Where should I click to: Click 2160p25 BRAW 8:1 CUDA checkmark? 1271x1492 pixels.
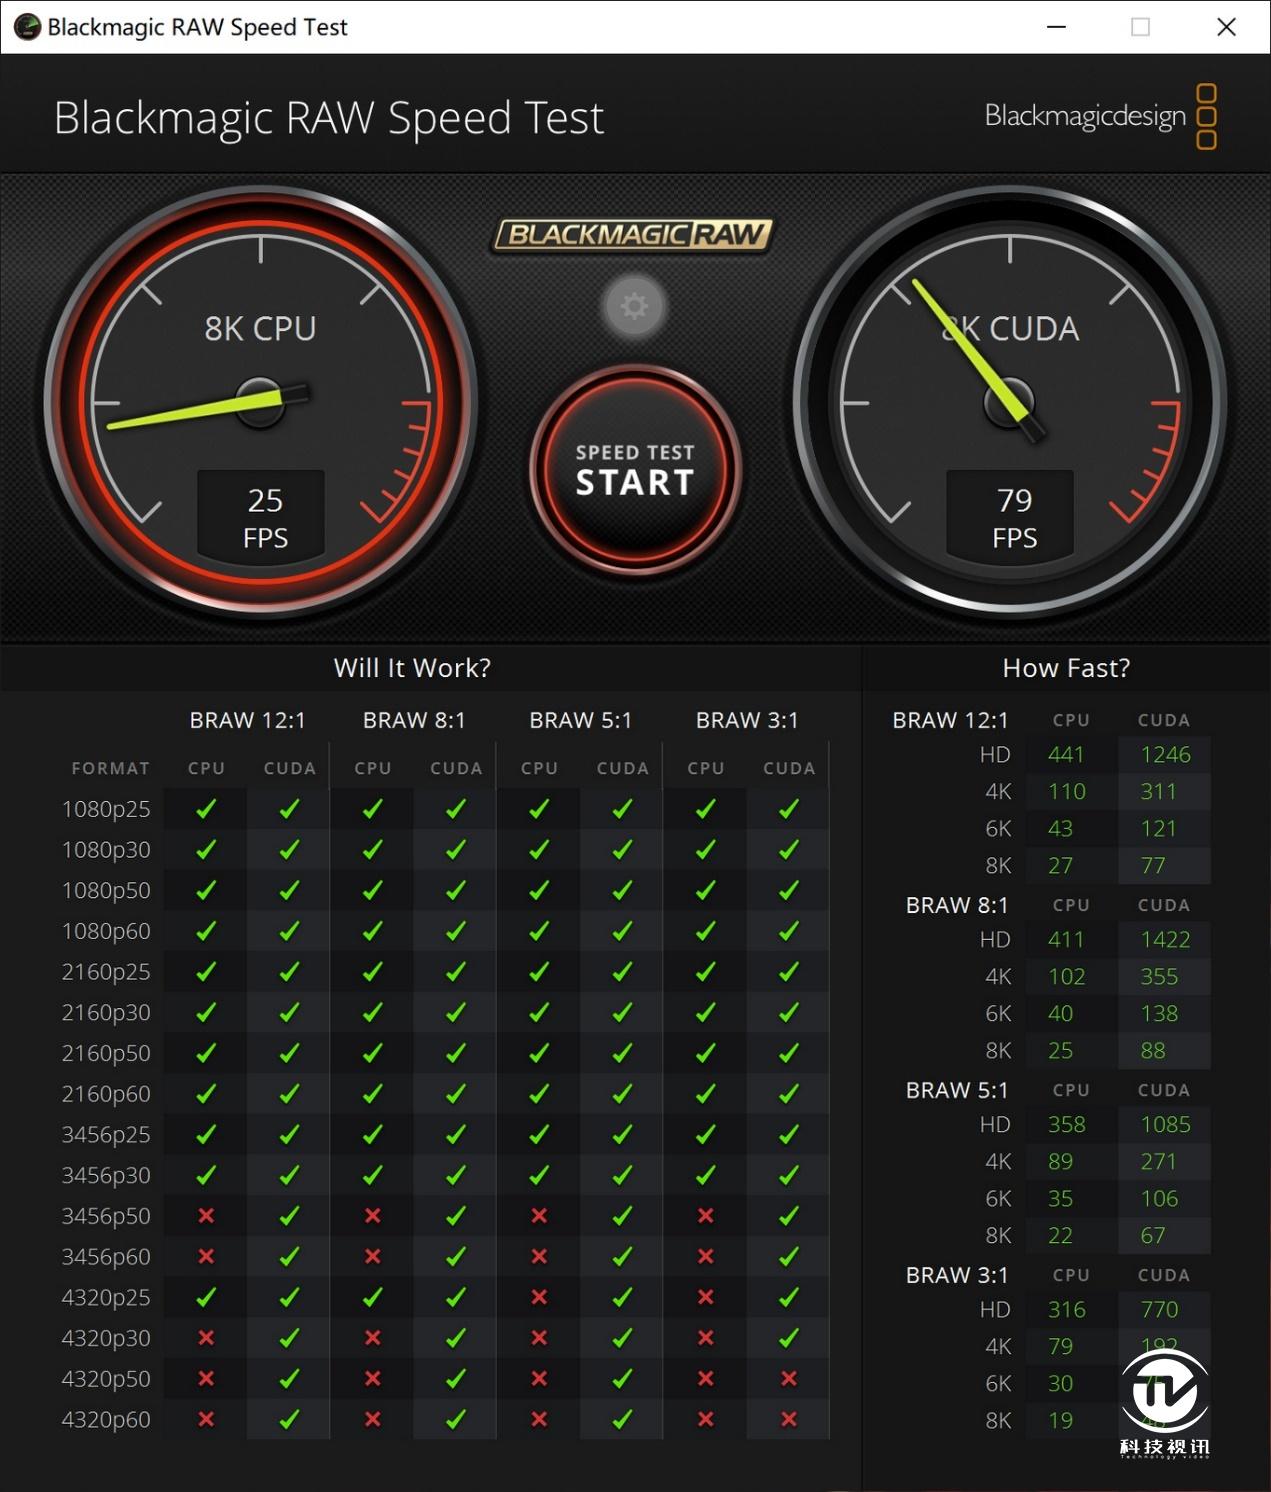point(456,972)
